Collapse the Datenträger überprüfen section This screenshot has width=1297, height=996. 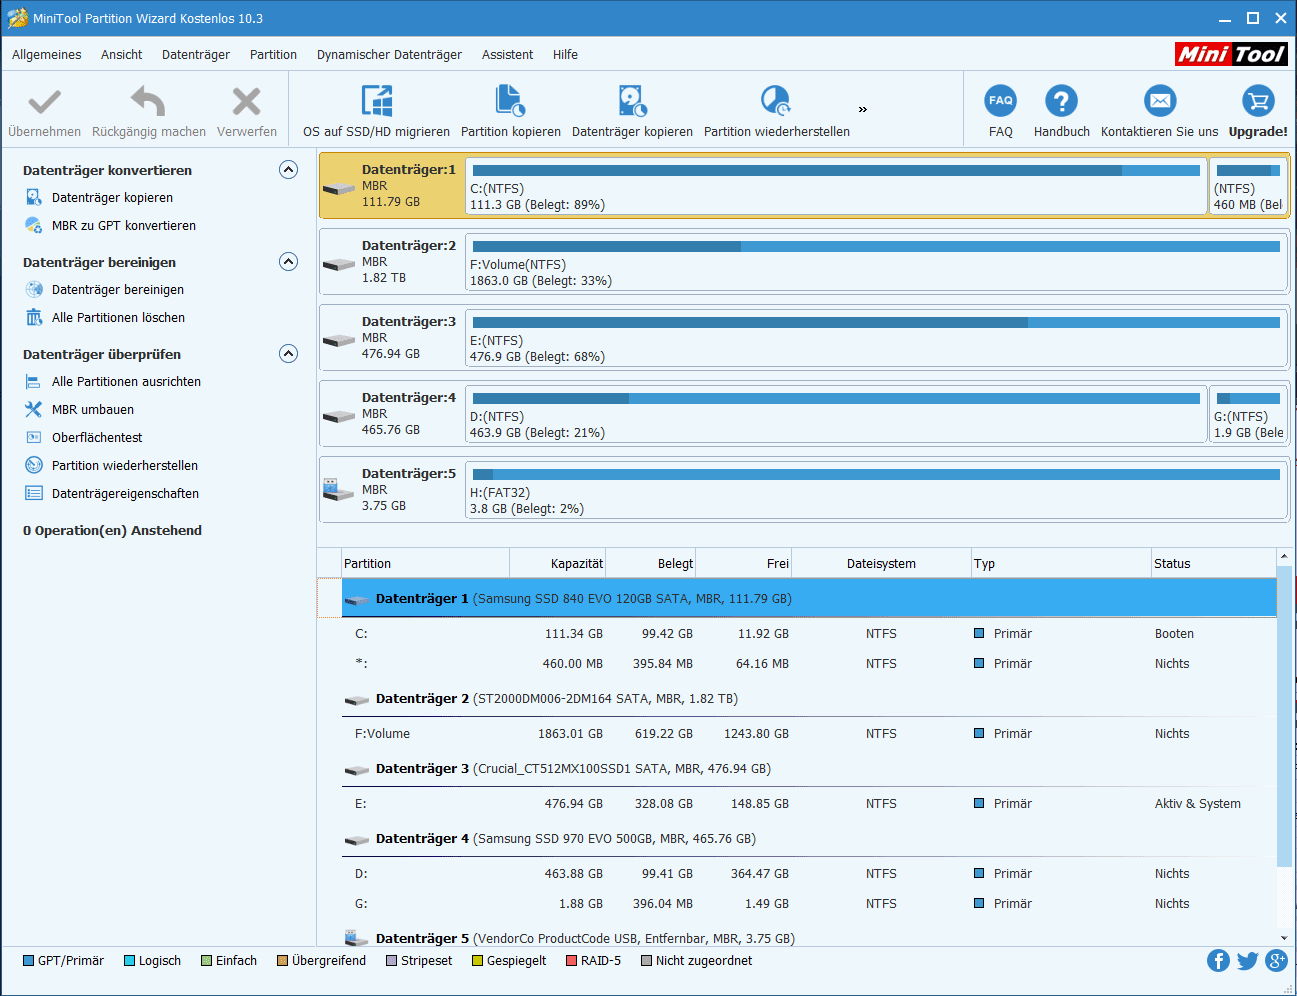(x=288, y=354)
